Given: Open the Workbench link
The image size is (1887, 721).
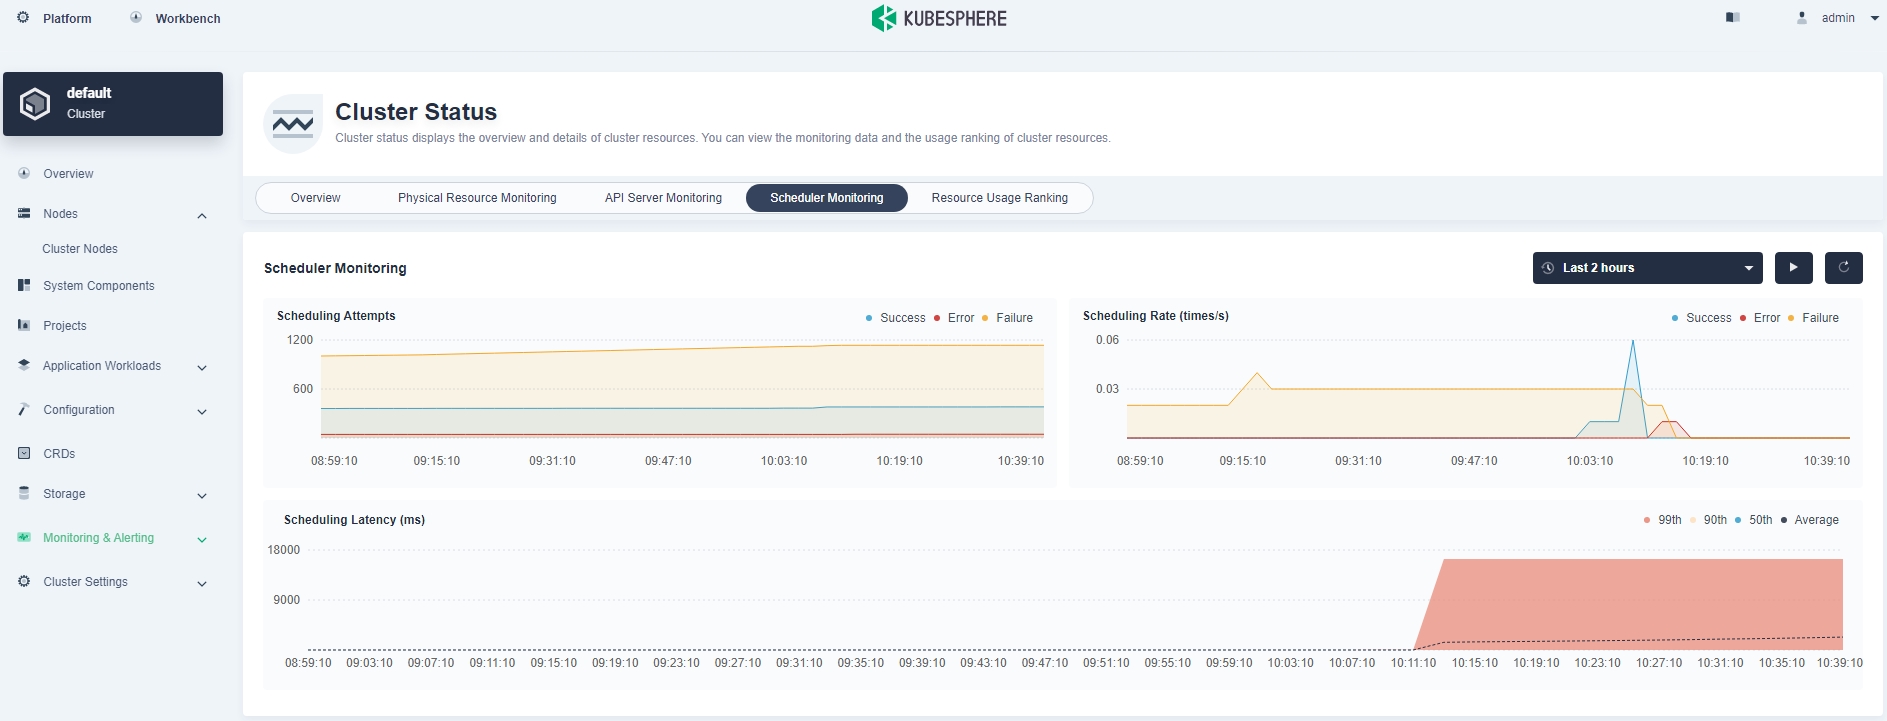Looking at the screenshot, I should [x=187, y=18].
